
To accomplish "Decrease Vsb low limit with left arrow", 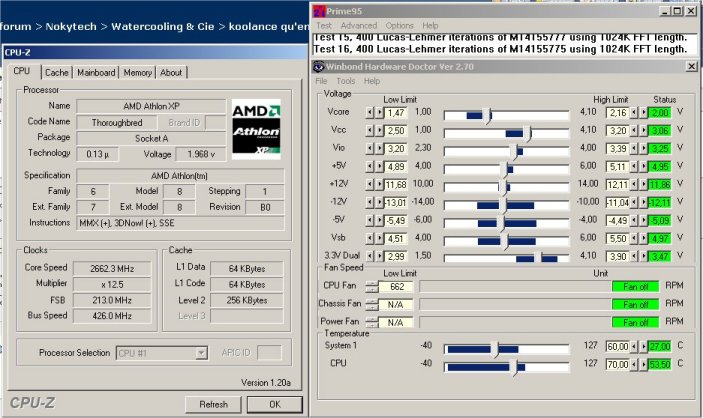I will (369, 238).
